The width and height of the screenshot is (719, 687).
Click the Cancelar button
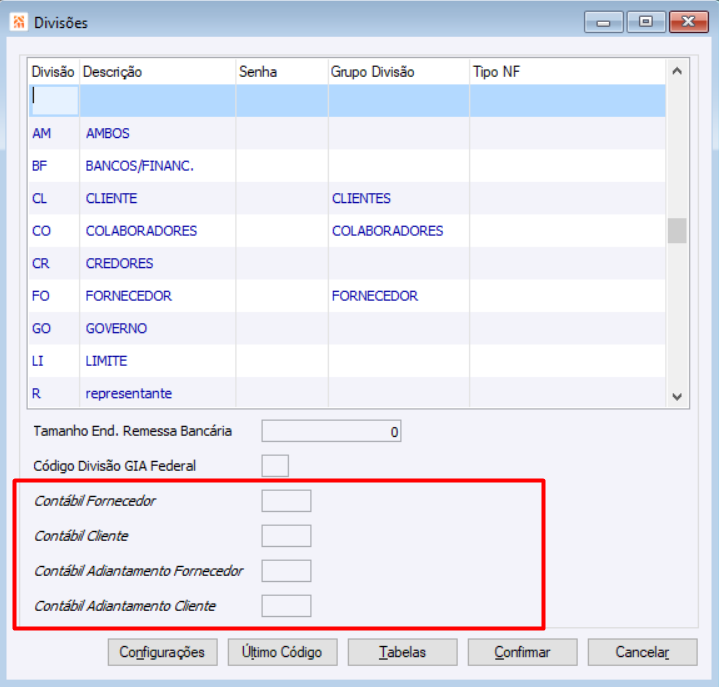click(x=642, y=652)
